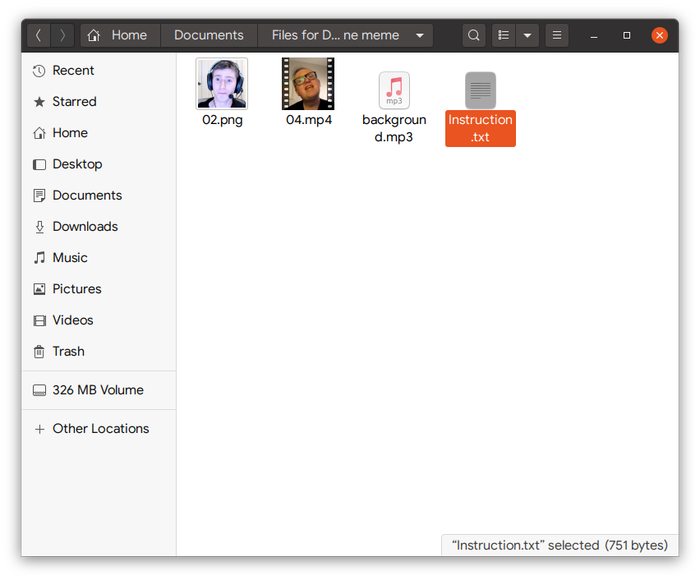This screenshot has width=700, height=580.
Task: Open the Documents path bar segment
Action: pos(208,35)
